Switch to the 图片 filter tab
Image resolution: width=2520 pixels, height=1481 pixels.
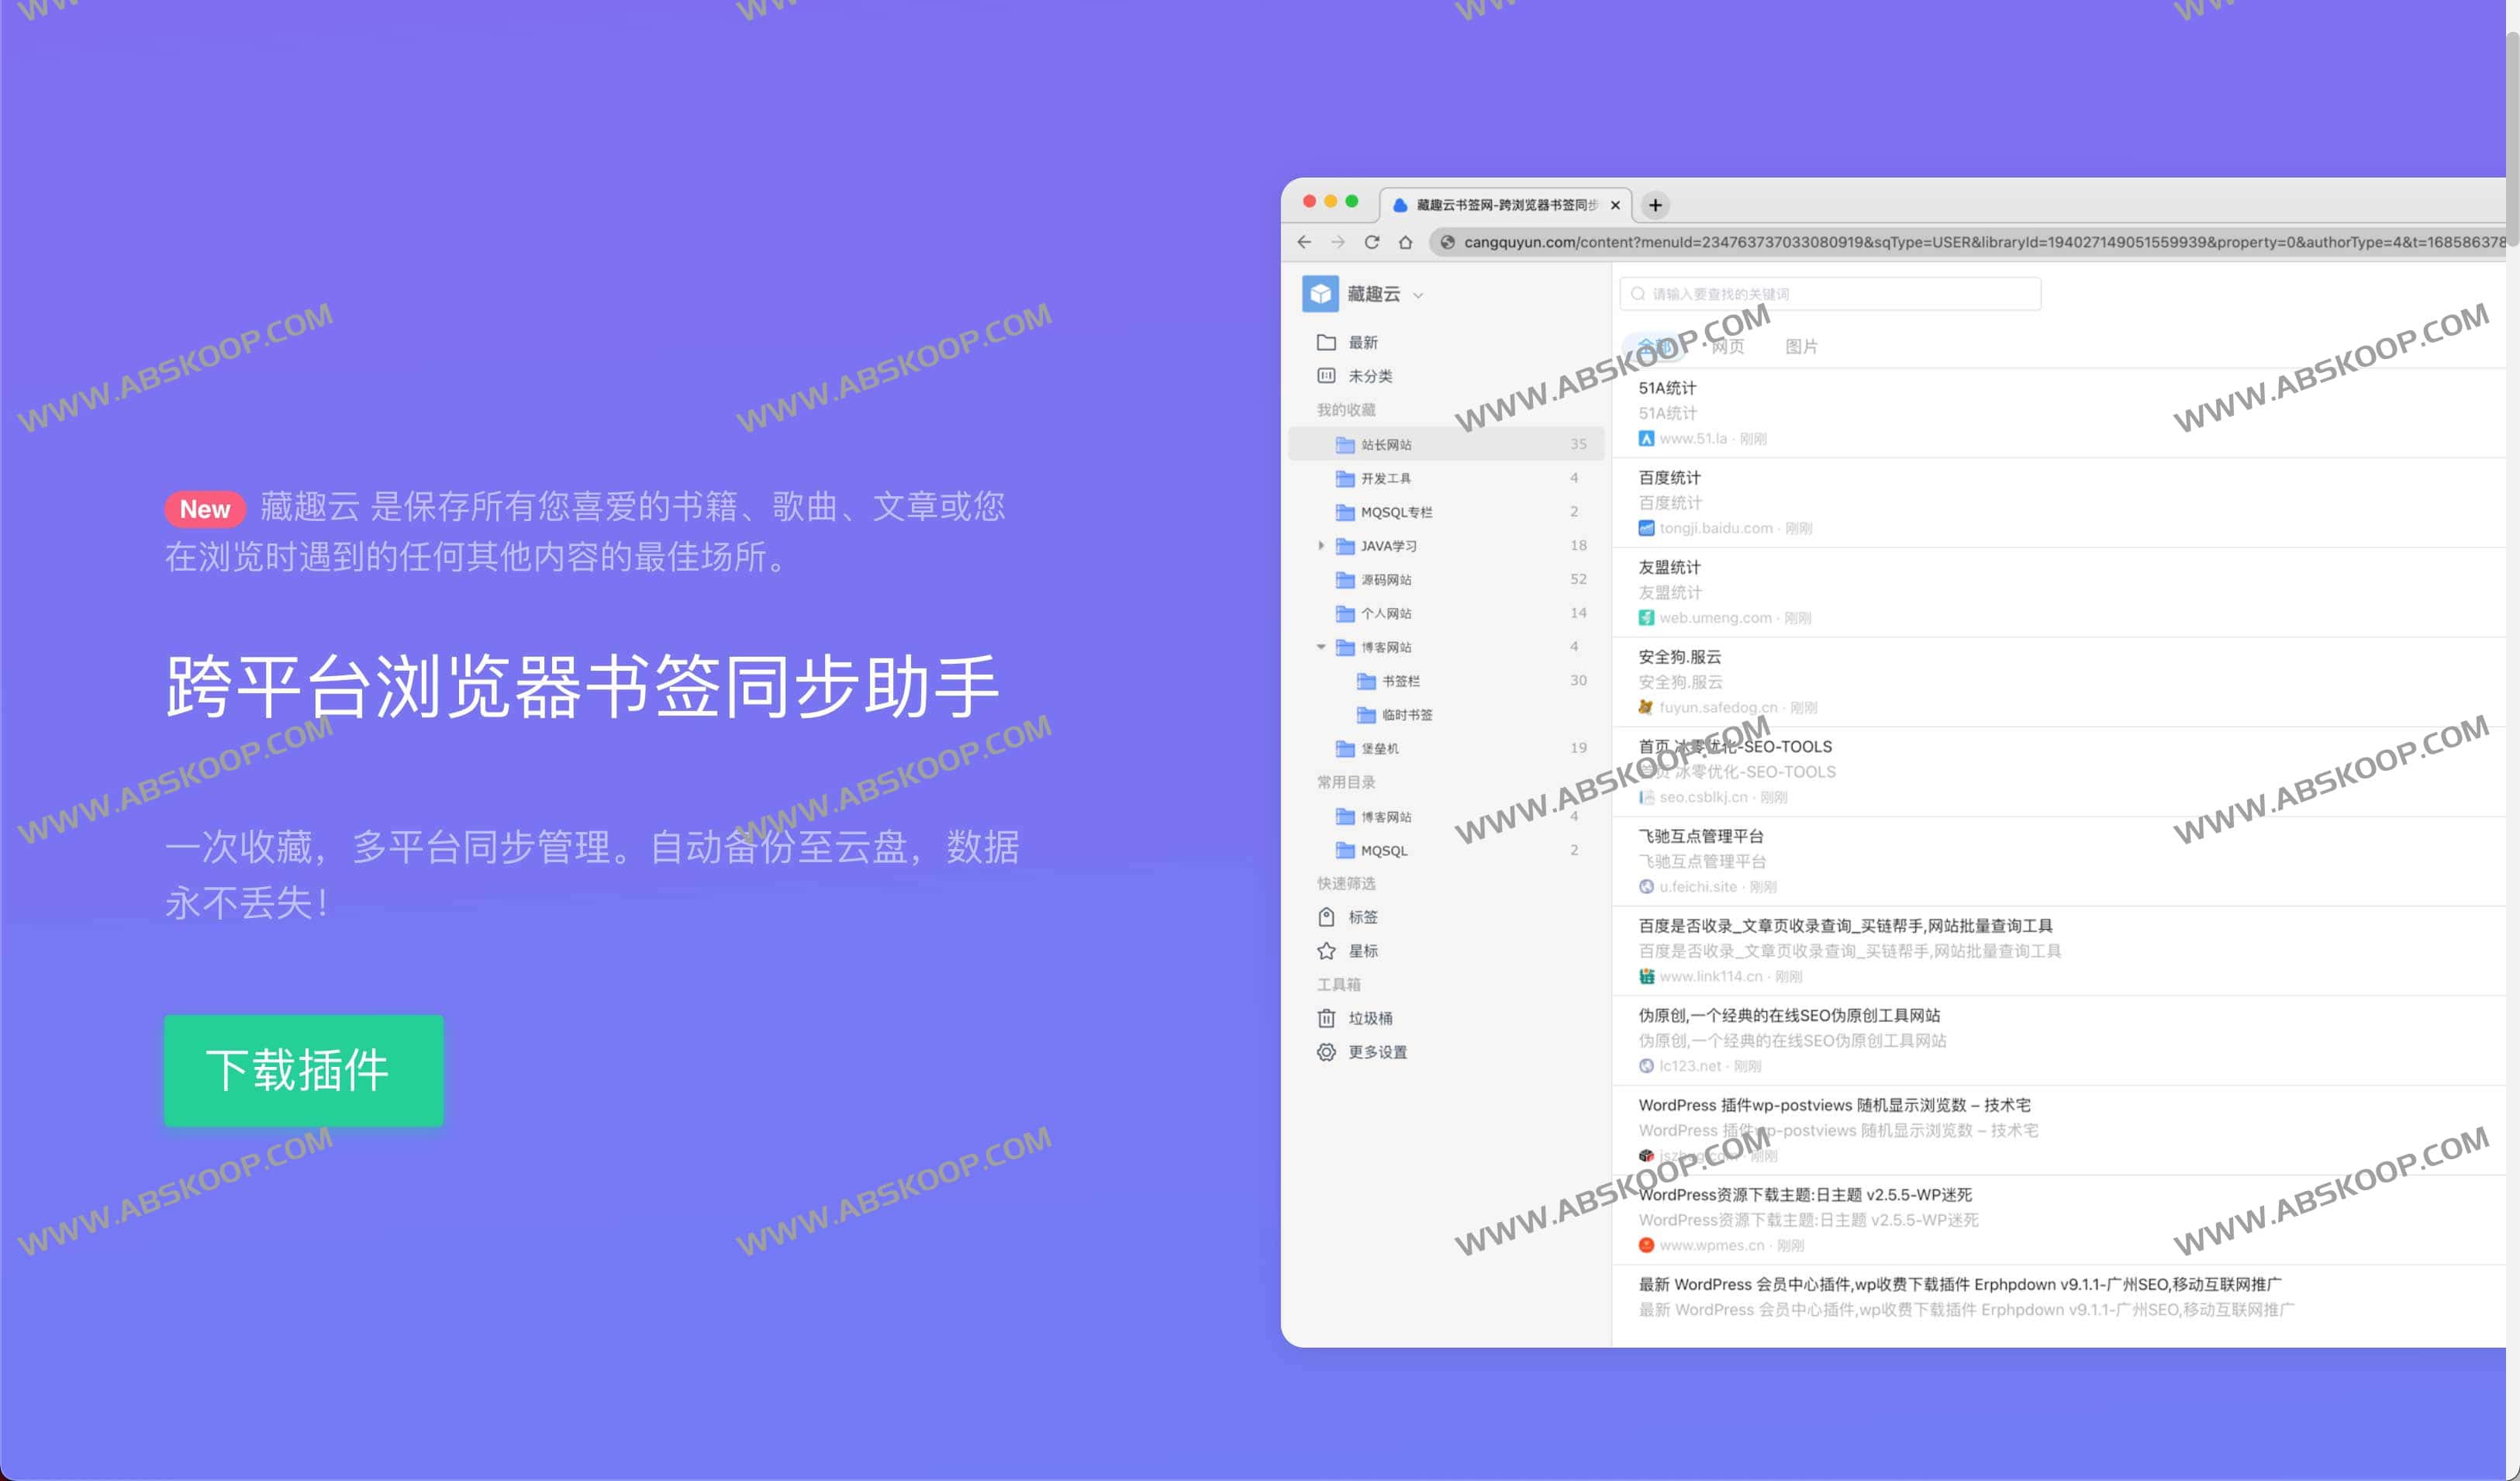(x=1801, y=345)
